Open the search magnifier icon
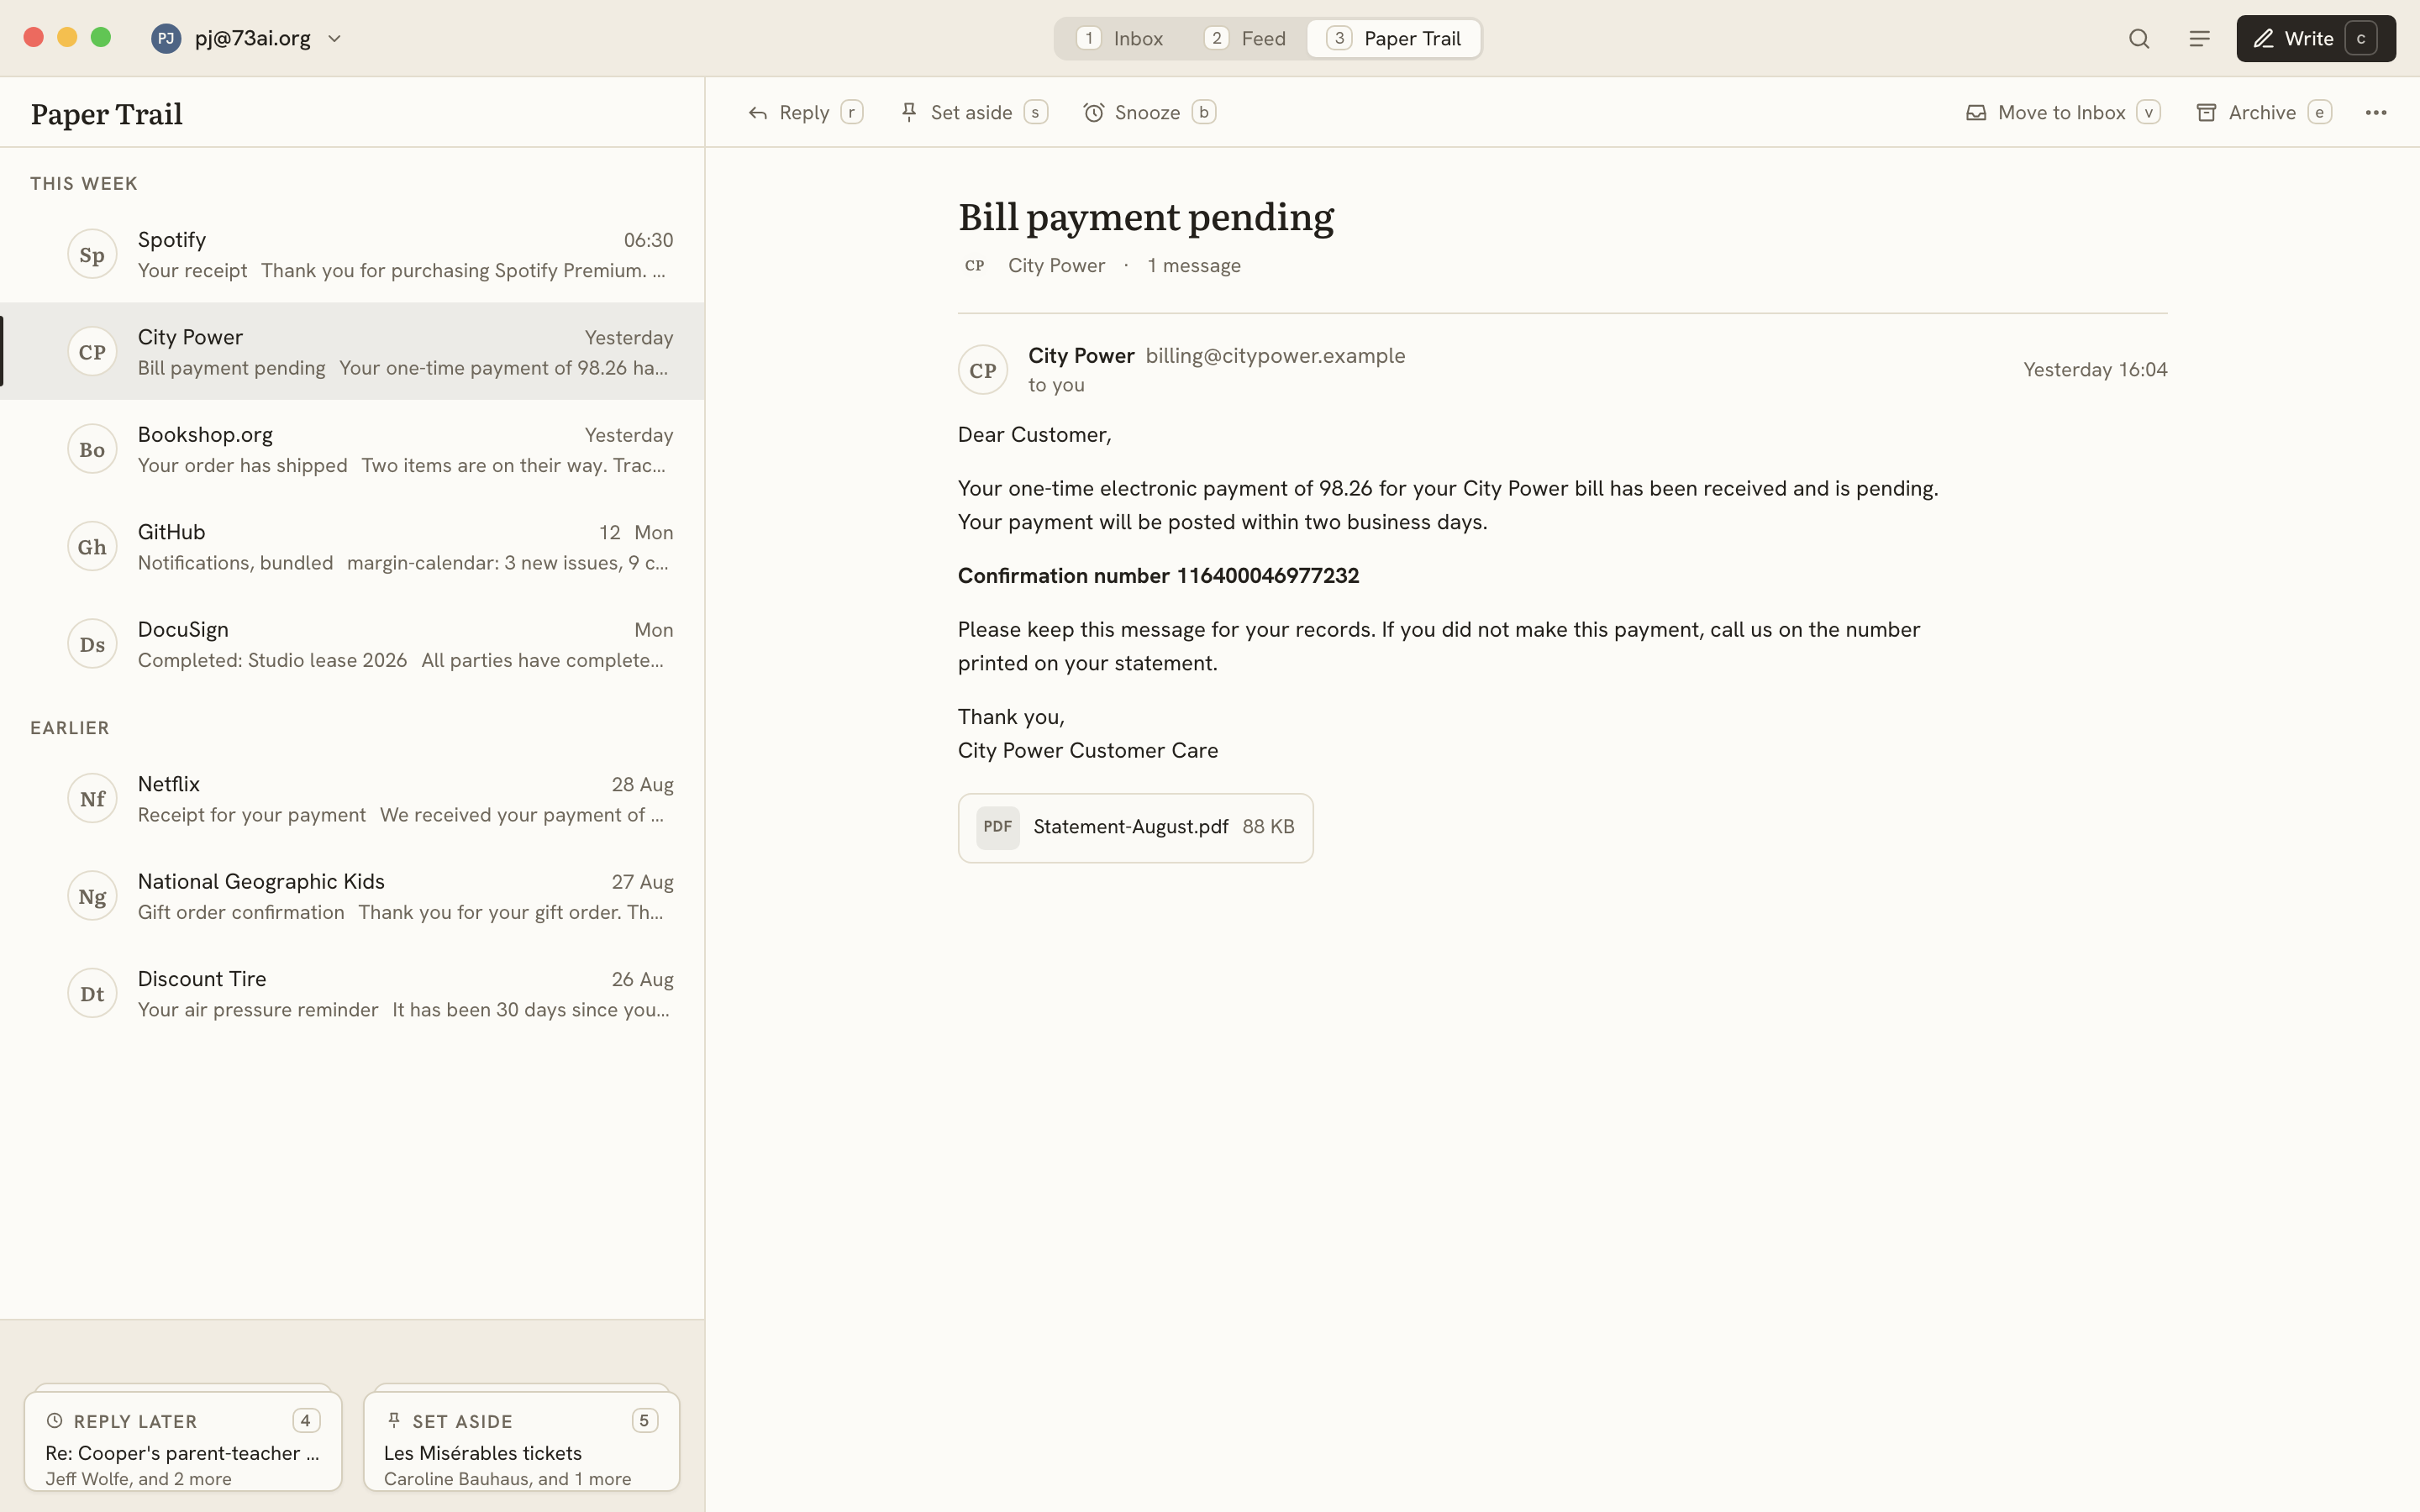 2139,39
